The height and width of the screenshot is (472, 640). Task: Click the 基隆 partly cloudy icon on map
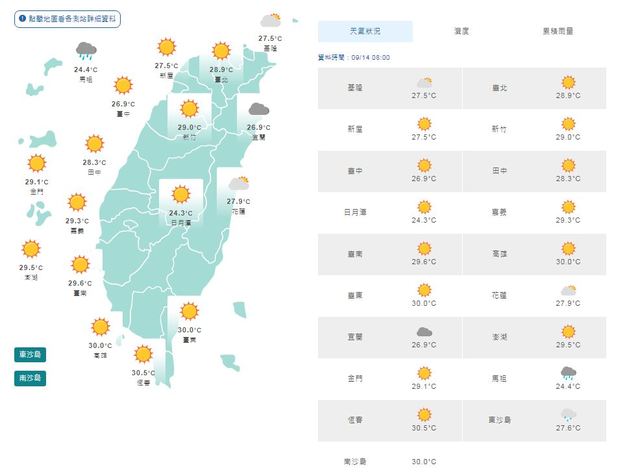[269, 21]
